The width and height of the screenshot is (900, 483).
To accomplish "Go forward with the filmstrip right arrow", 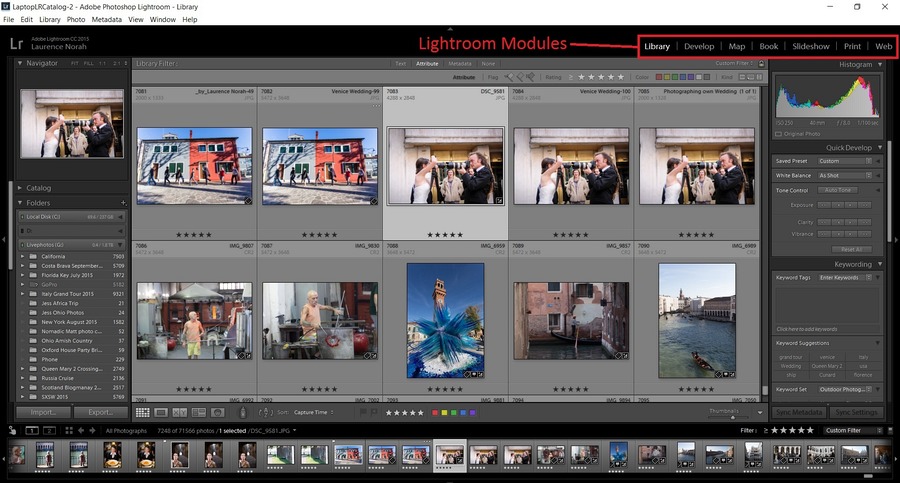I will tap(92, 430).
